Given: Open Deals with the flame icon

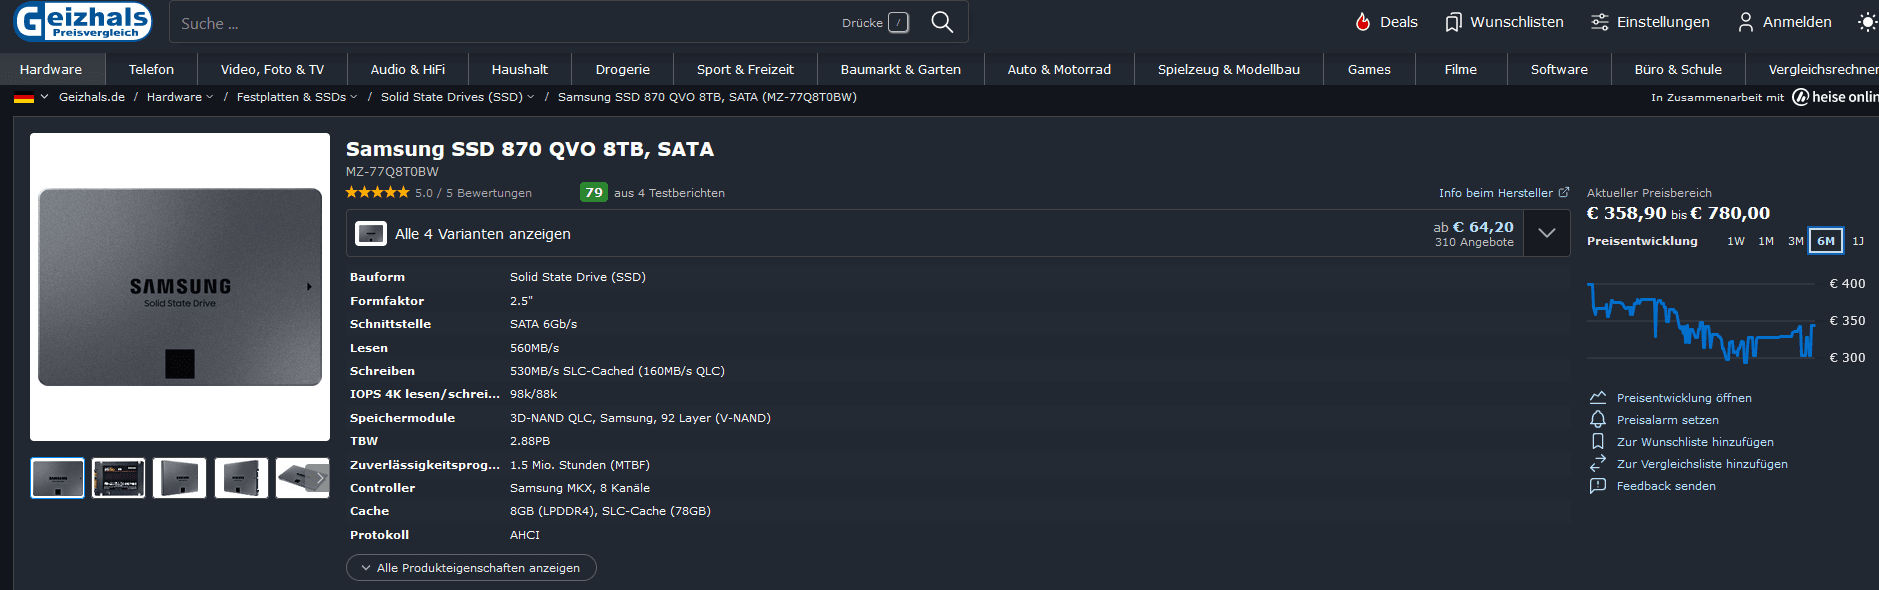Looking at the screenshot, I should 1363,22.
